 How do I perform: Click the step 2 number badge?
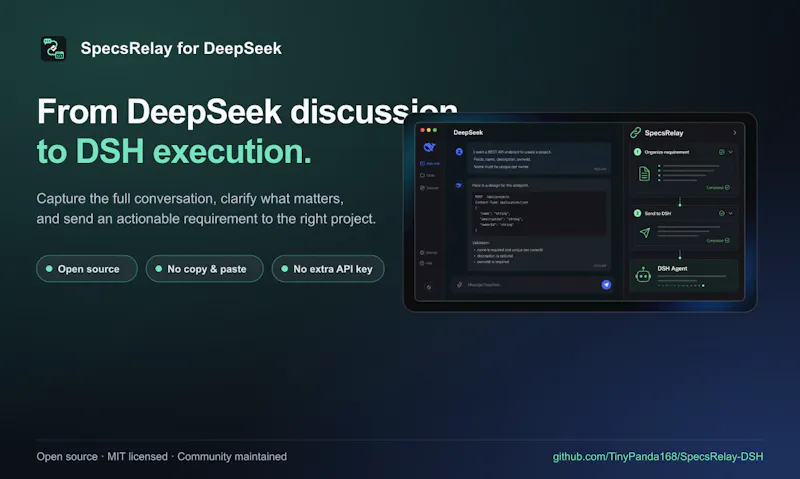(637, 213)
